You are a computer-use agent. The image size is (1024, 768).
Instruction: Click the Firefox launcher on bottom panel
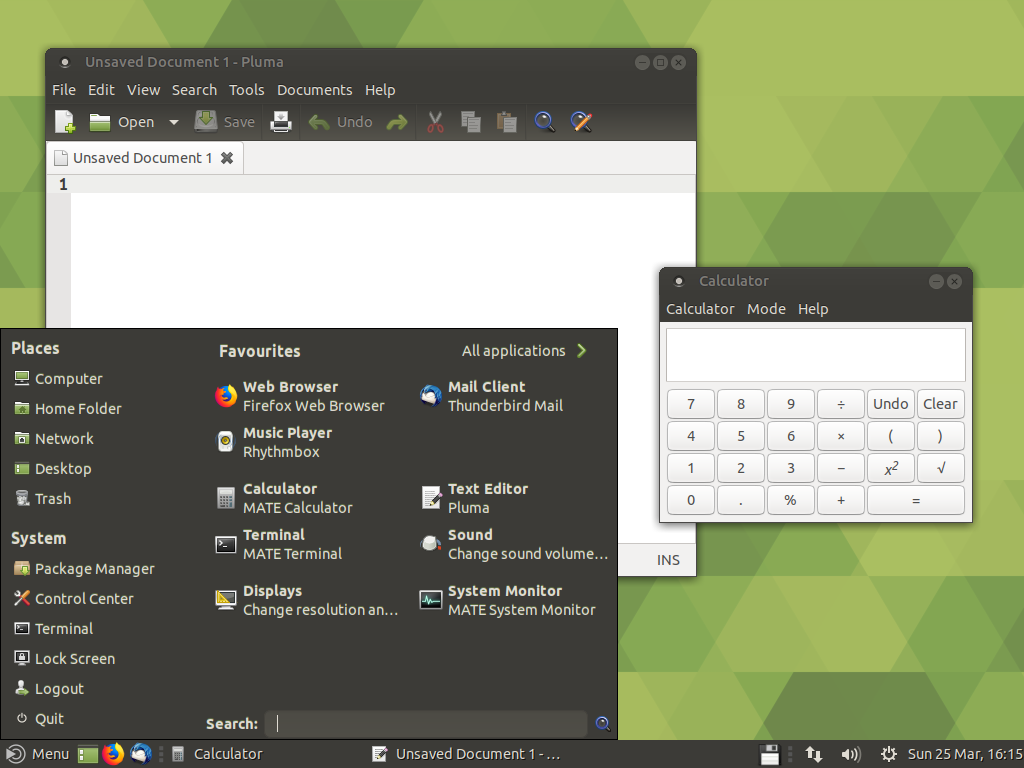pyautogui.click(x=113, y=754)
